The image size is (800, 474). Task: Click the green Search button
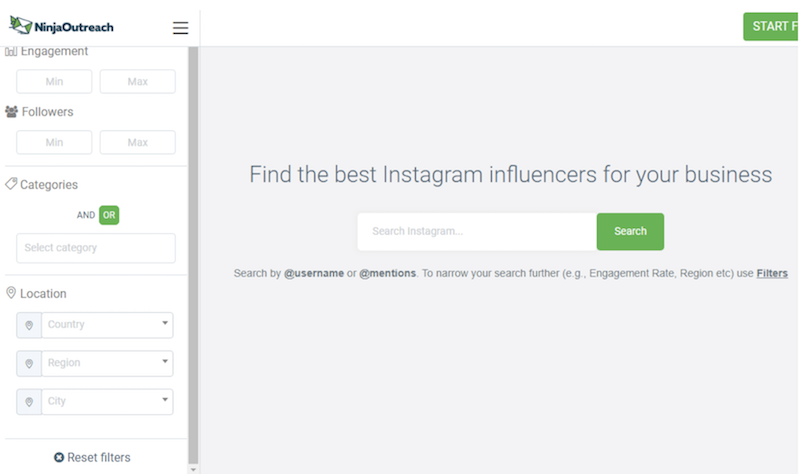630,232
